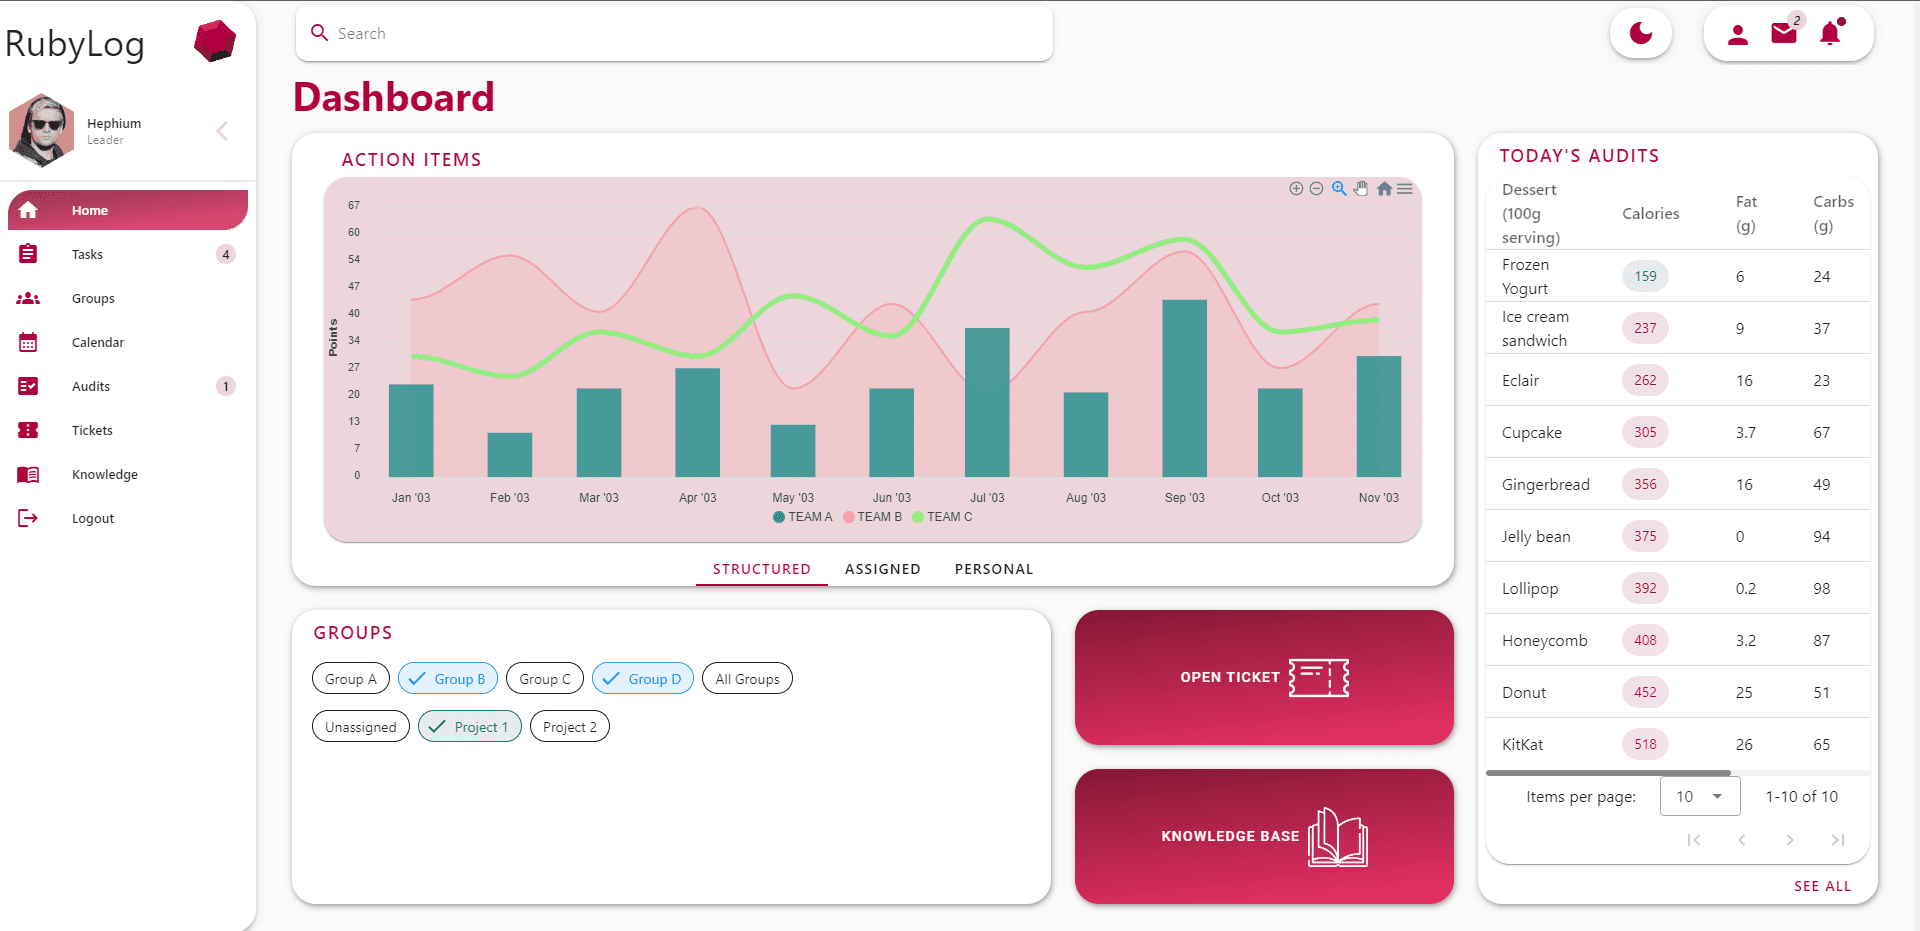Deselect the Project 1 chip
This screenshot has height=931, width=1920.
tap(470, 727)
